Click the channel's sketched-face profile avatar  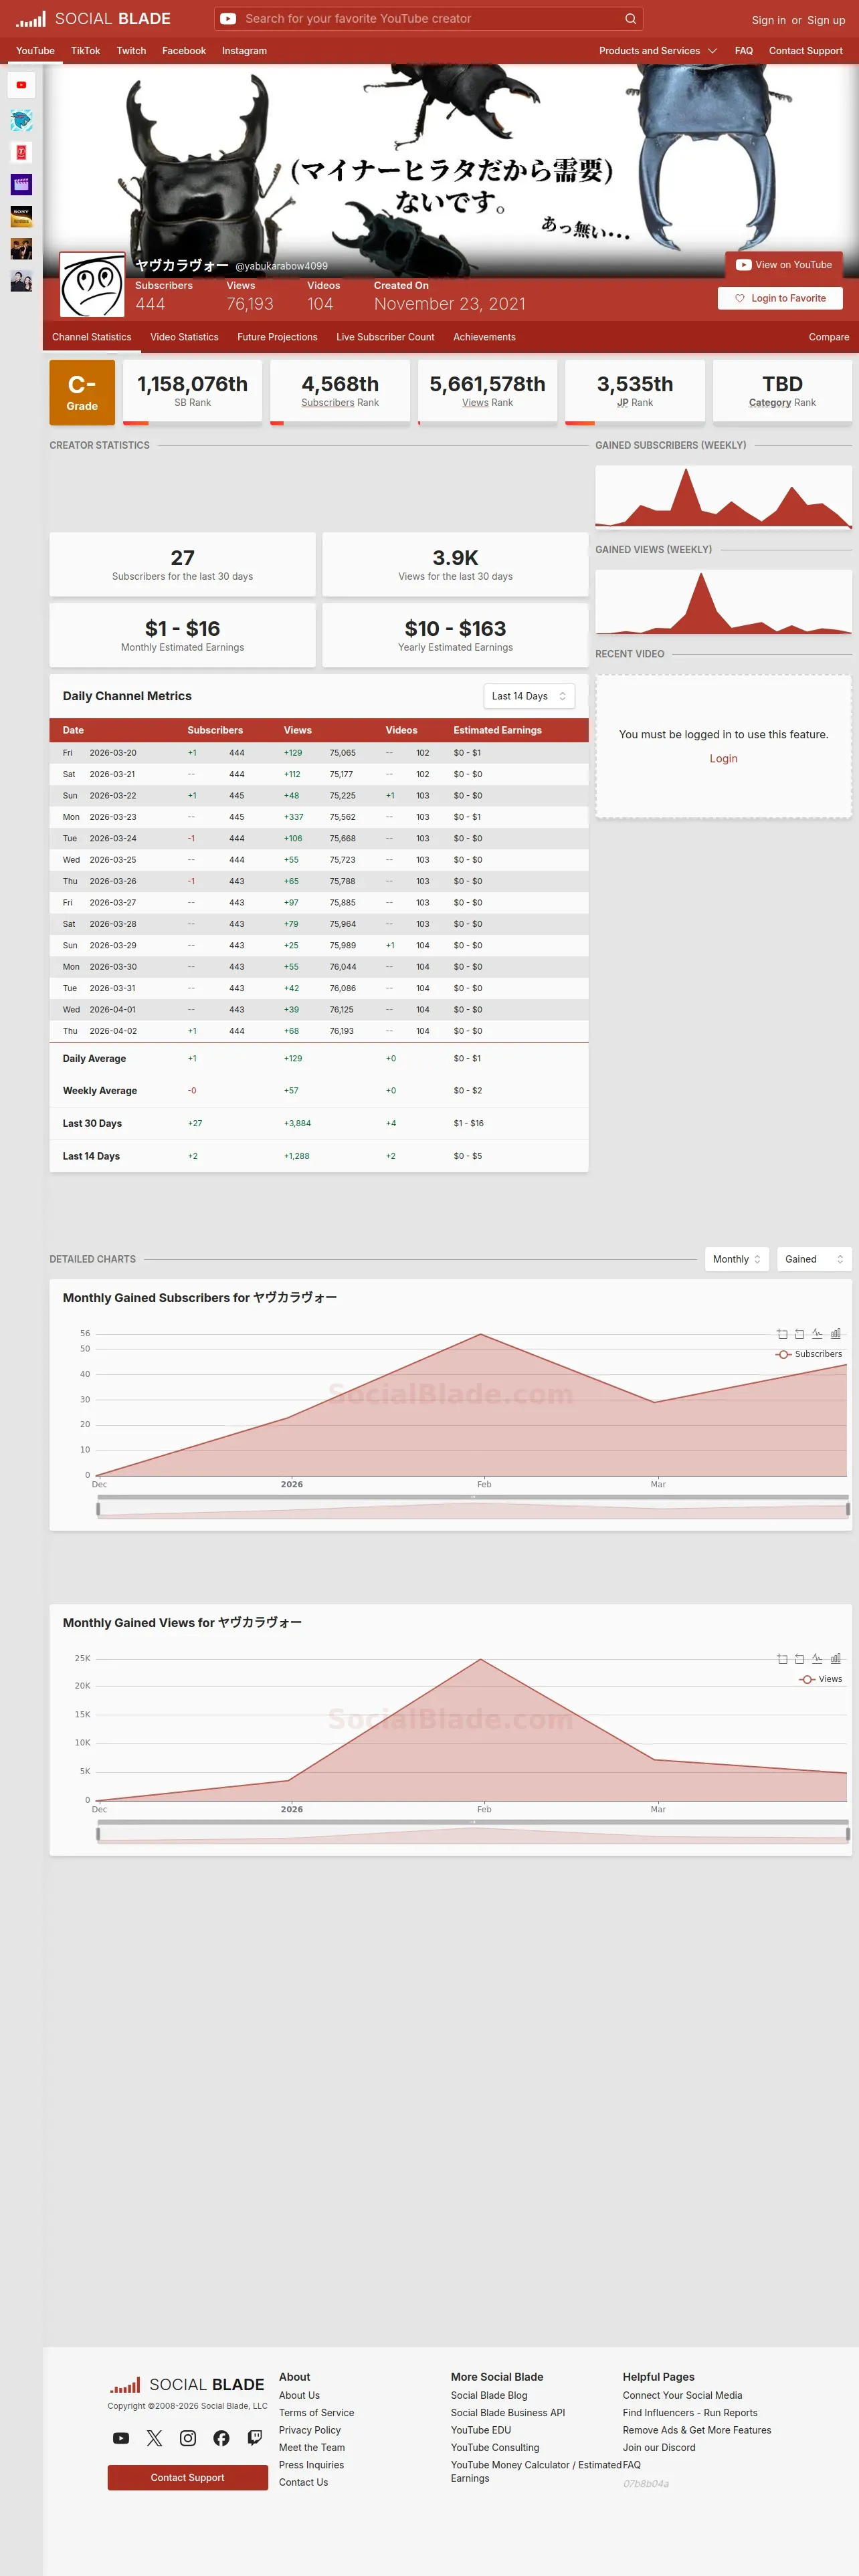click(92, 286)
